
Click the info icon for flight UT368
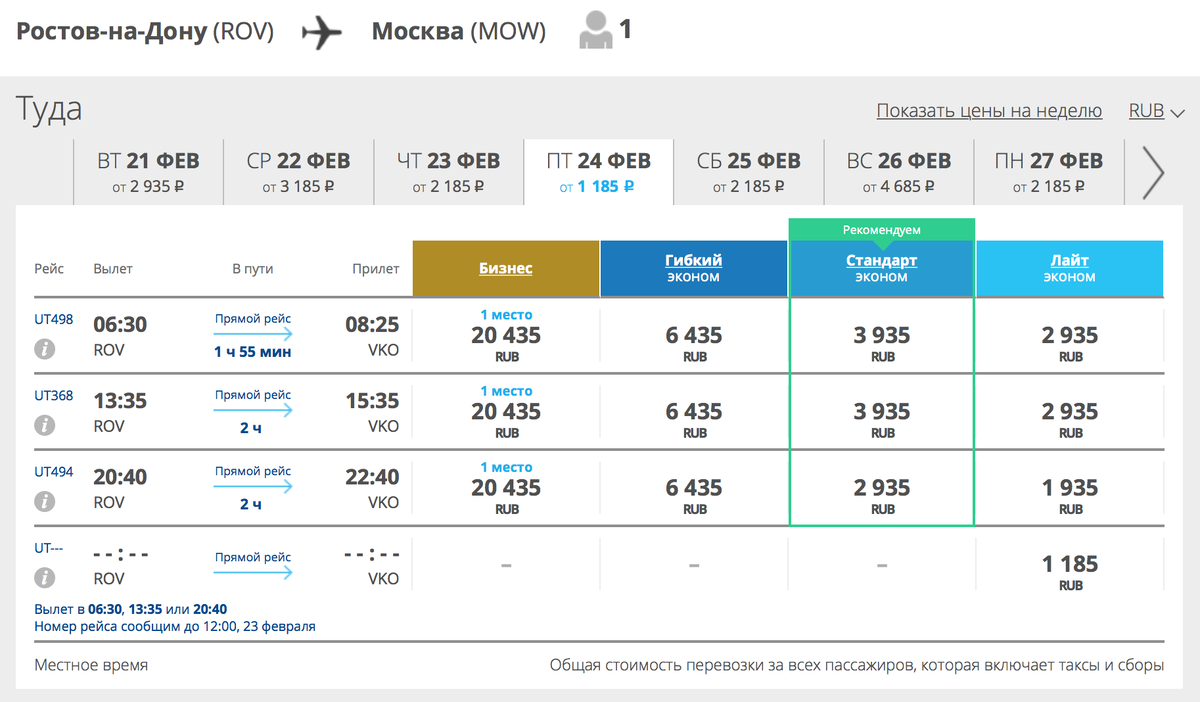tap(45, 425)
